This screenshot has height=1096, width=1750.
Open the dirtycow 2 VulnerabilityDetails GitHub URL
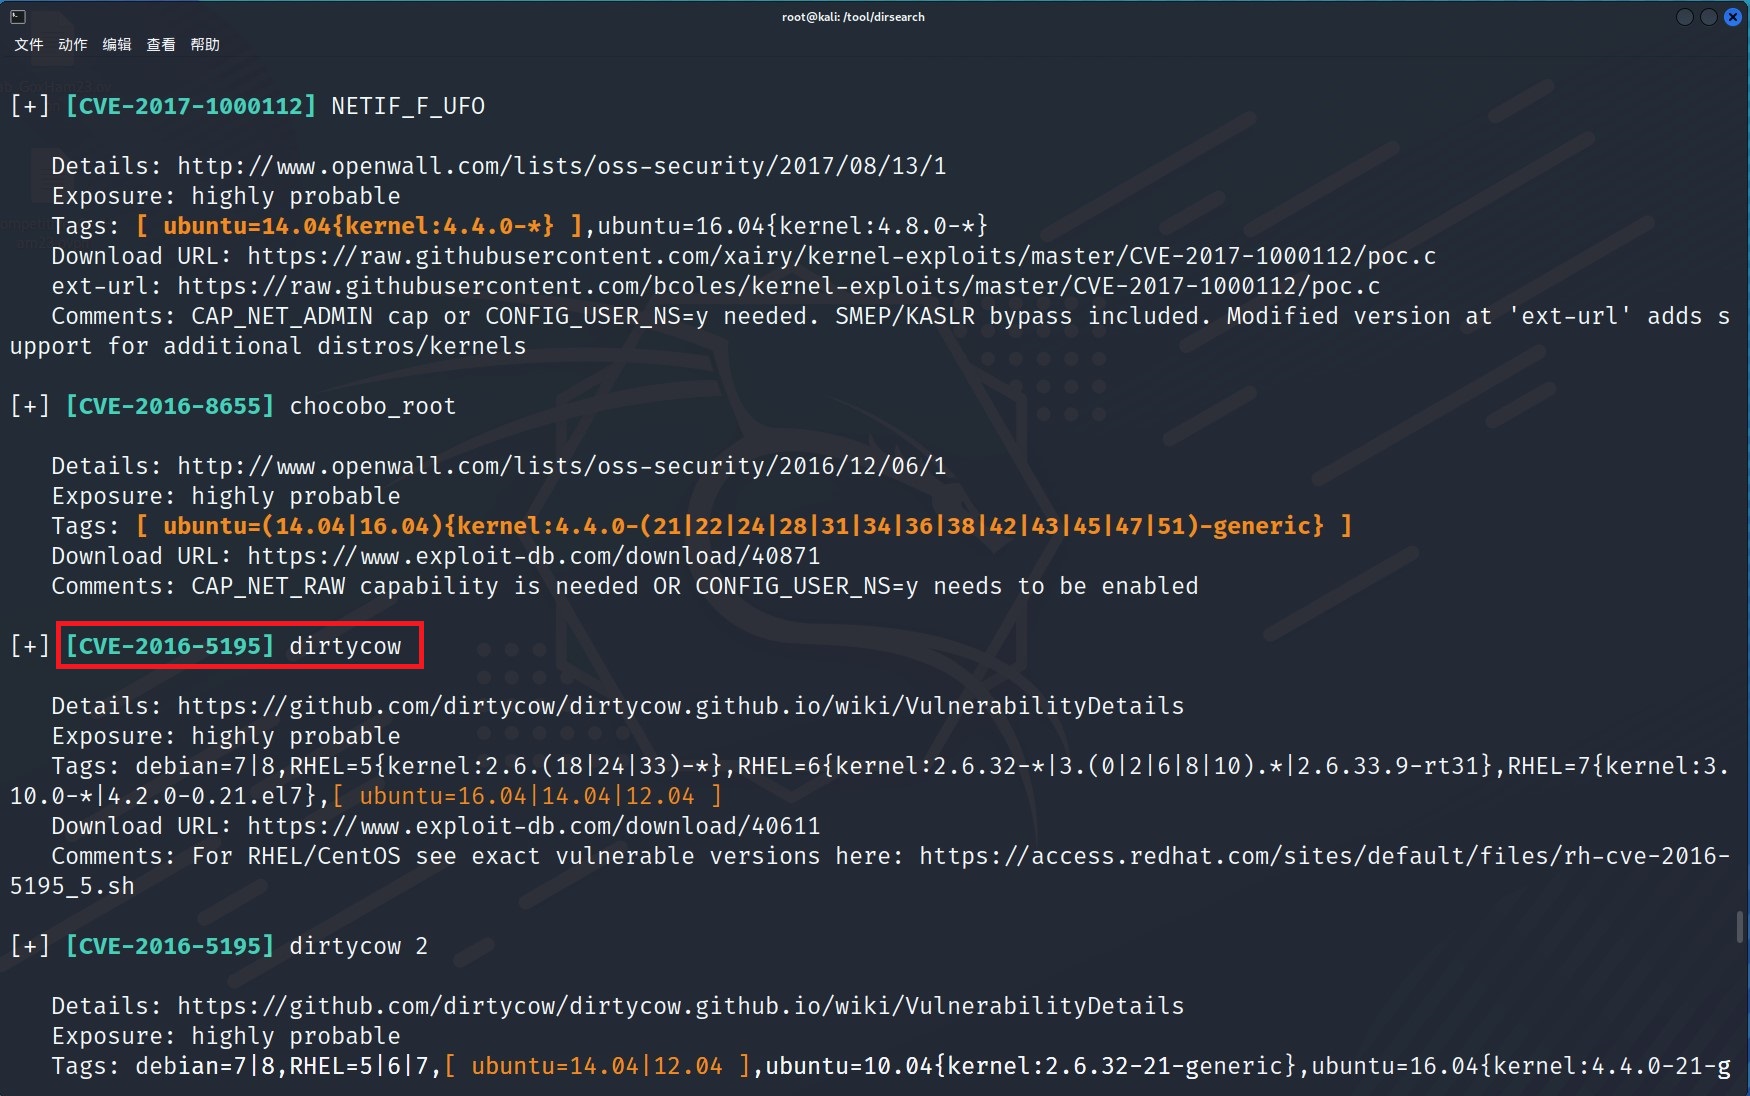coord(681,1006)
